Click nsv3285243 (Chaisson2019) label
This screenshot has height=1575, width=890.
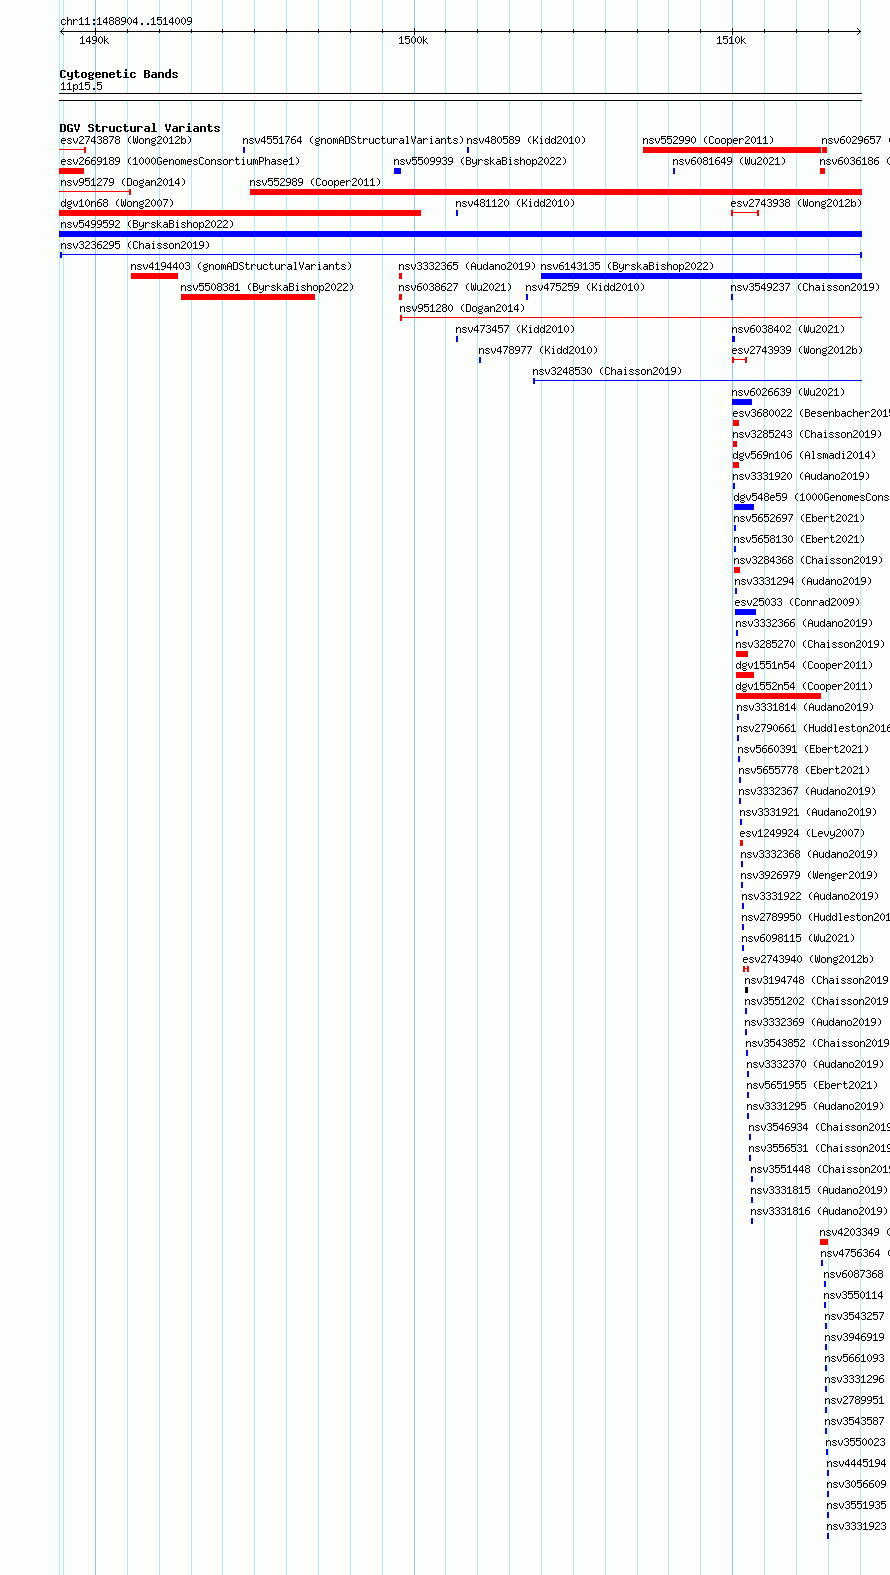coord(807,434)
